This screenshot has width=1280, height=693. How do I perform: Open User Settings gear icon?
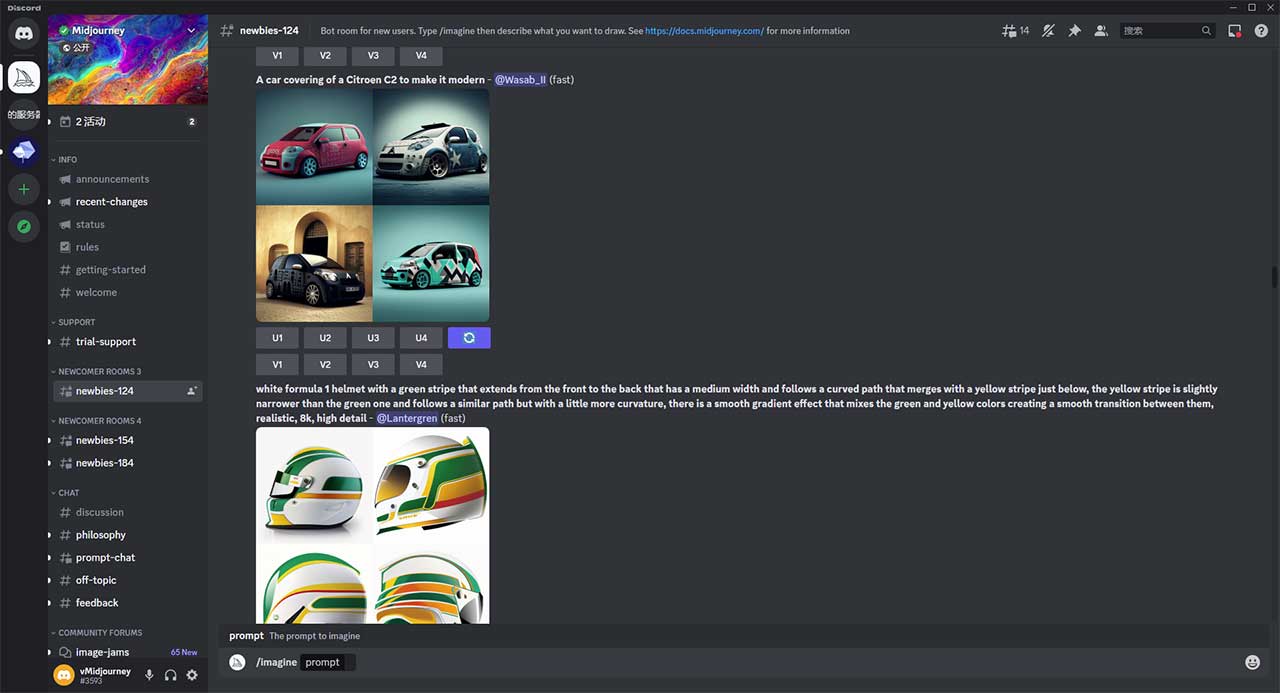192,675
